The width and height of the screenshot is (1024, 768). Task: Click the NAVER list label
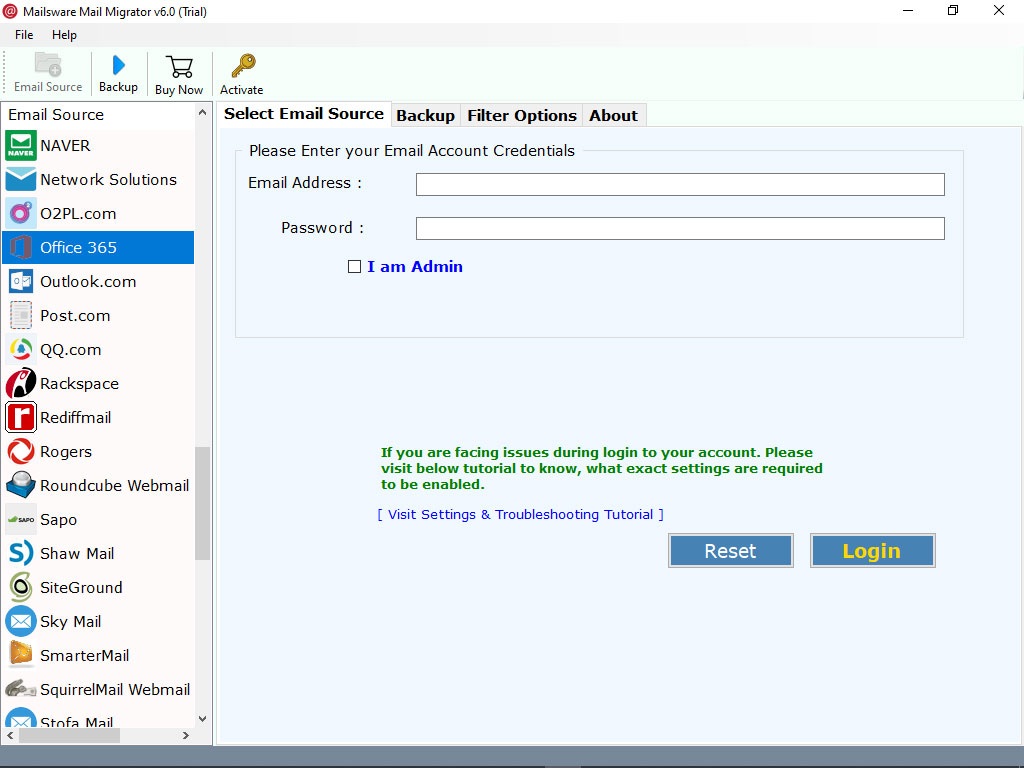[x=65, y=146]
